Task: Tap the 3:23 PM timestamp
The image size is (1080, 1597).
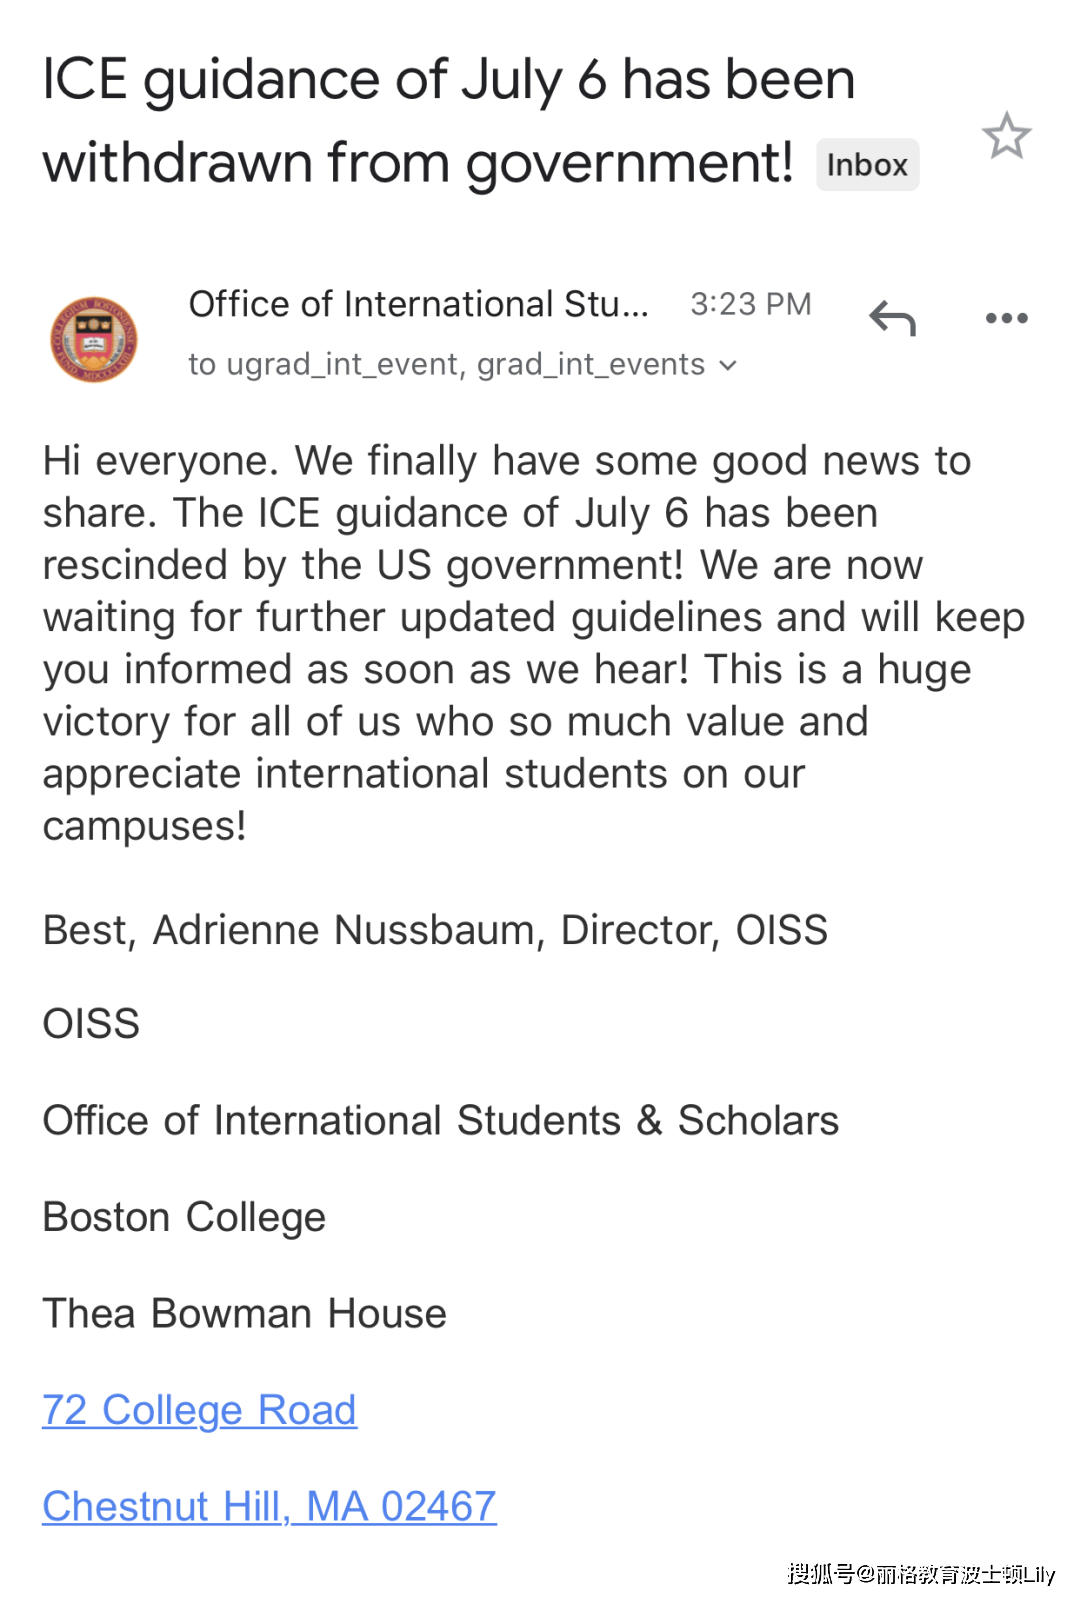Action: 751,304
